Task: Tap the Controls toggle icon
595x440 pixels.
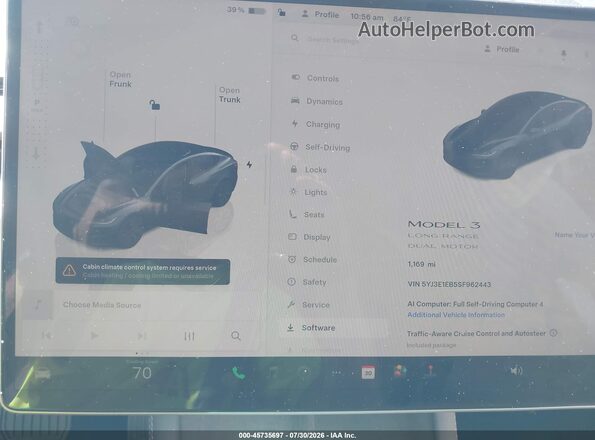Action: click(x=296, y=77)
